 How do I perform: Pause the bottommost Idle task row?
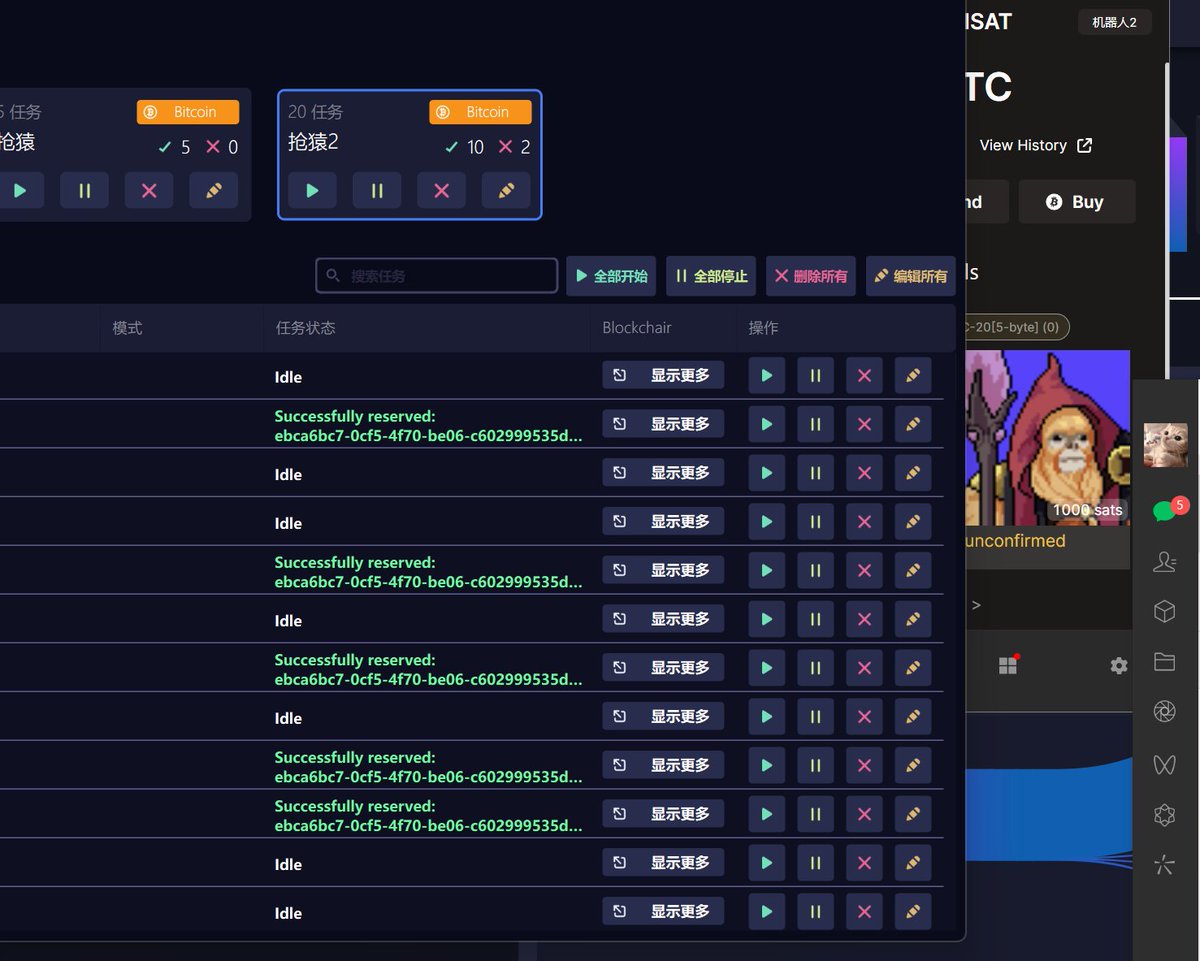(816, 912)
